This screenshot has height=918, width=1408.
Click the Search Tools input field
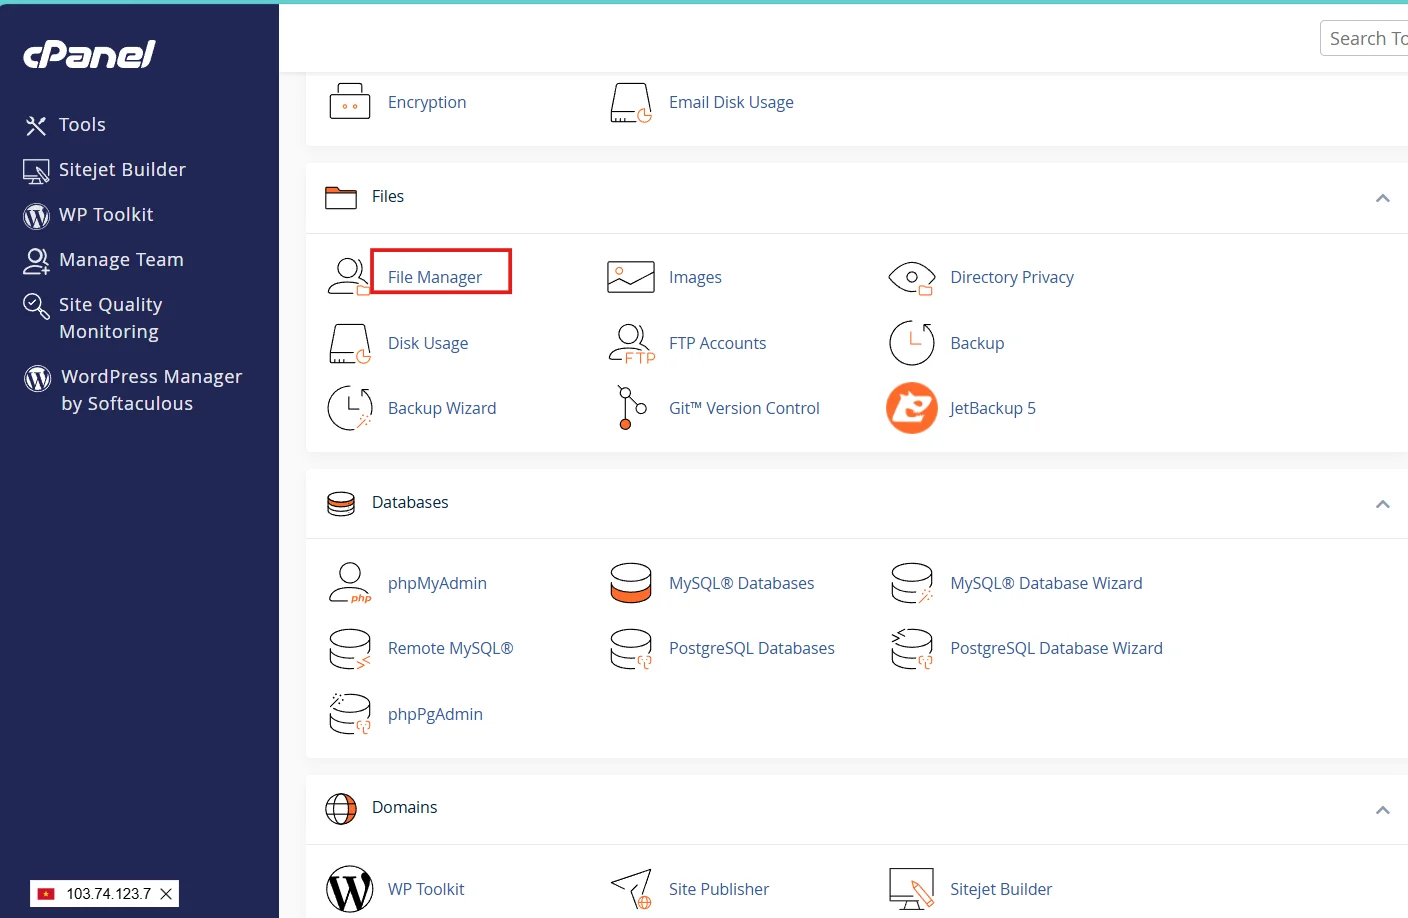pos(1366,38)
